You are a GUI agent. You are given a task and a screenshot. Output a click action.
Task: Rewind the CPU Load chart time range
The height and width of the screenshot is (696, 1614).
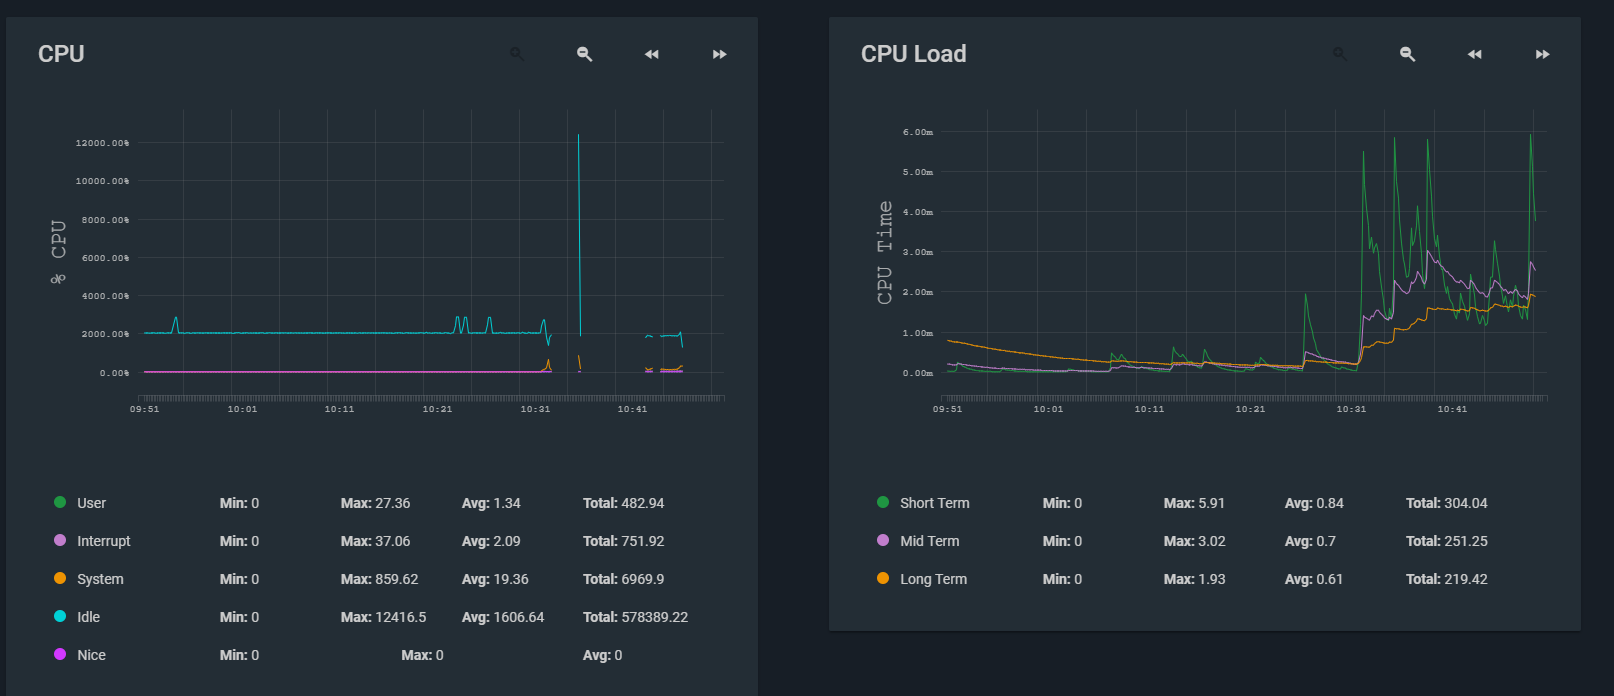(x=1475, y=54)
